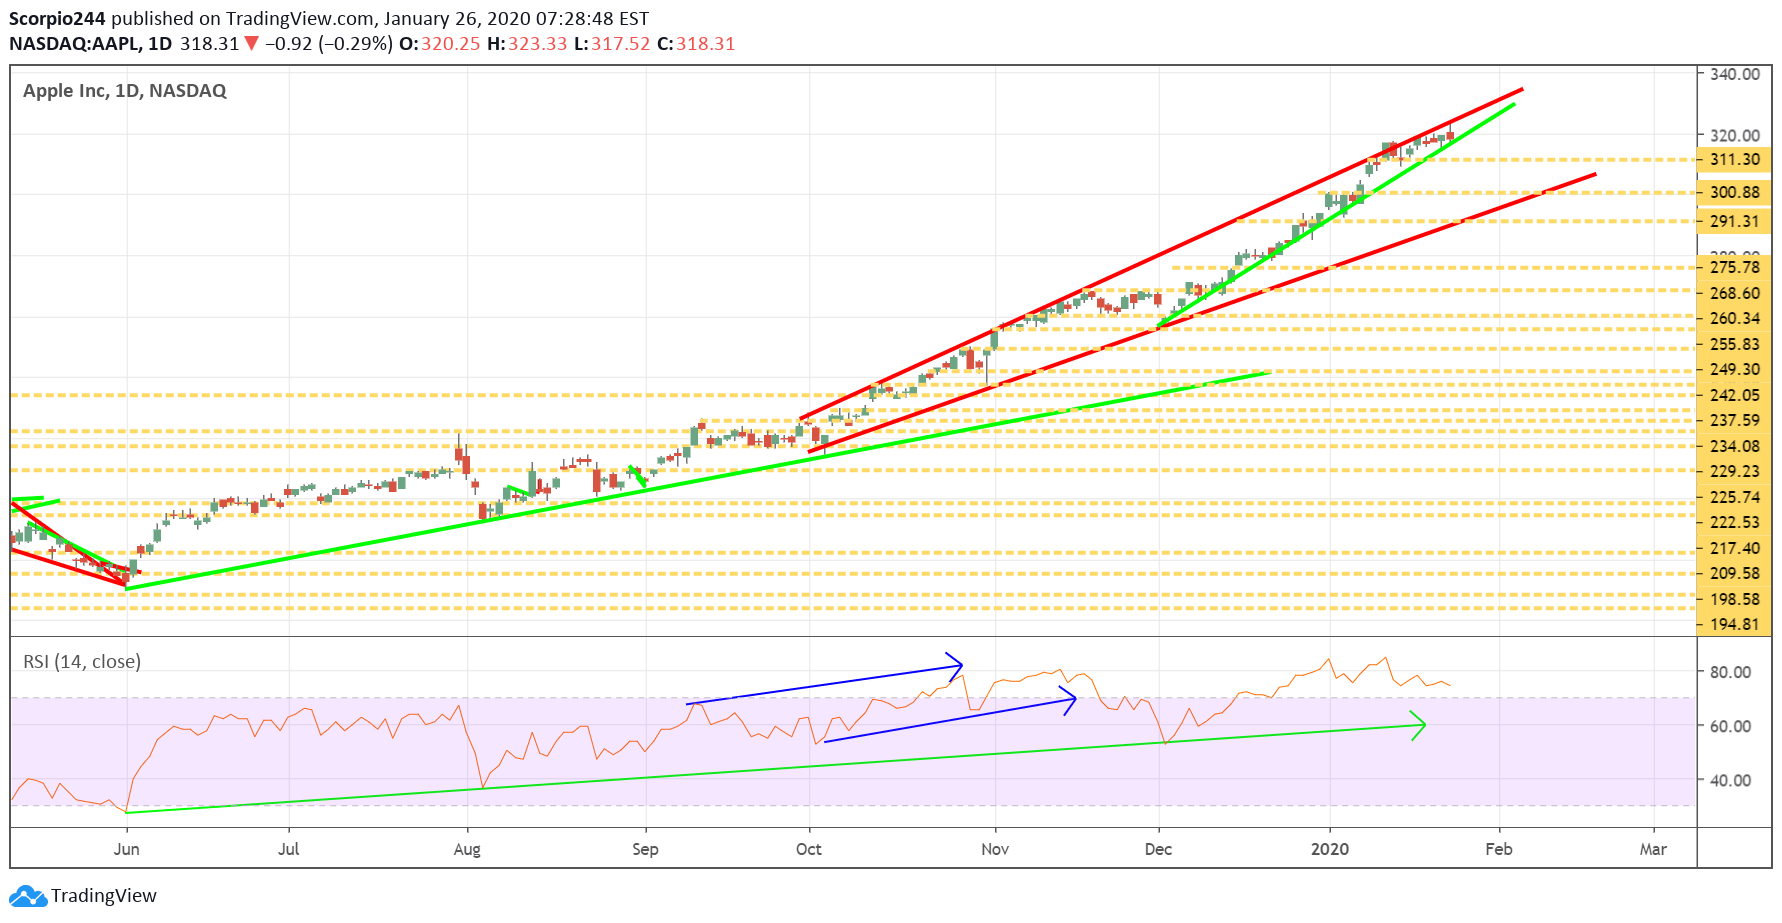Click the last price 318.31 in header
This screenshot has height=923, width=1782.
pyautogui.click(x=210, y=45)
